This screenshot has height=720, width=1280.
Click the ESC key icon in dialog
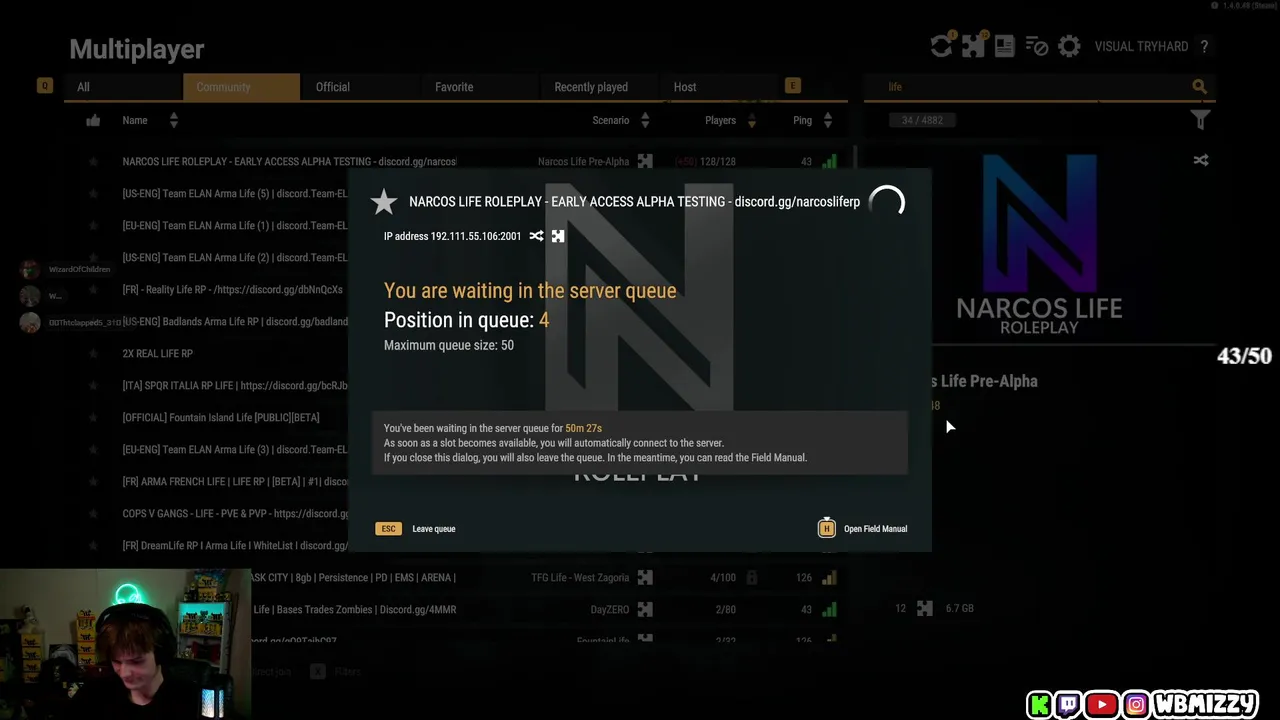(x=388, y=528)
